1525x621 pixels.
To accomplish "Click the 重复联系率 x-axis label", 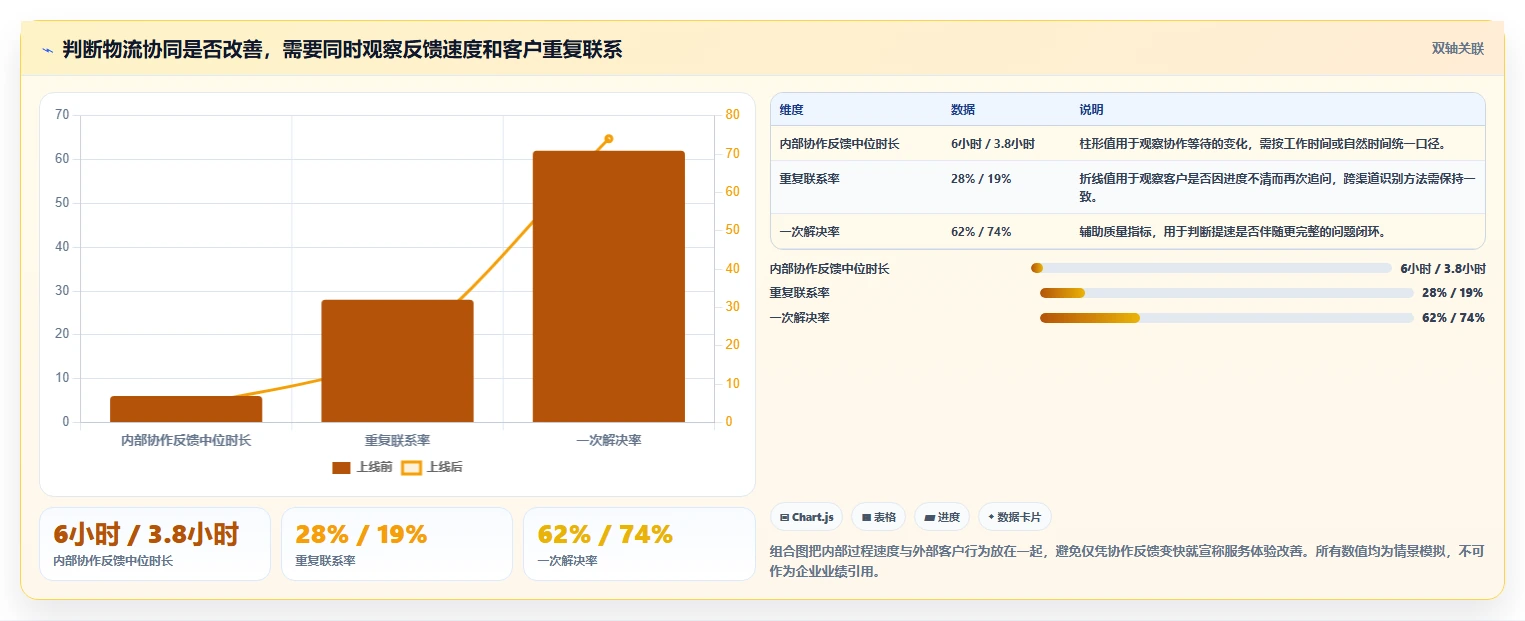I will point(397,440).
